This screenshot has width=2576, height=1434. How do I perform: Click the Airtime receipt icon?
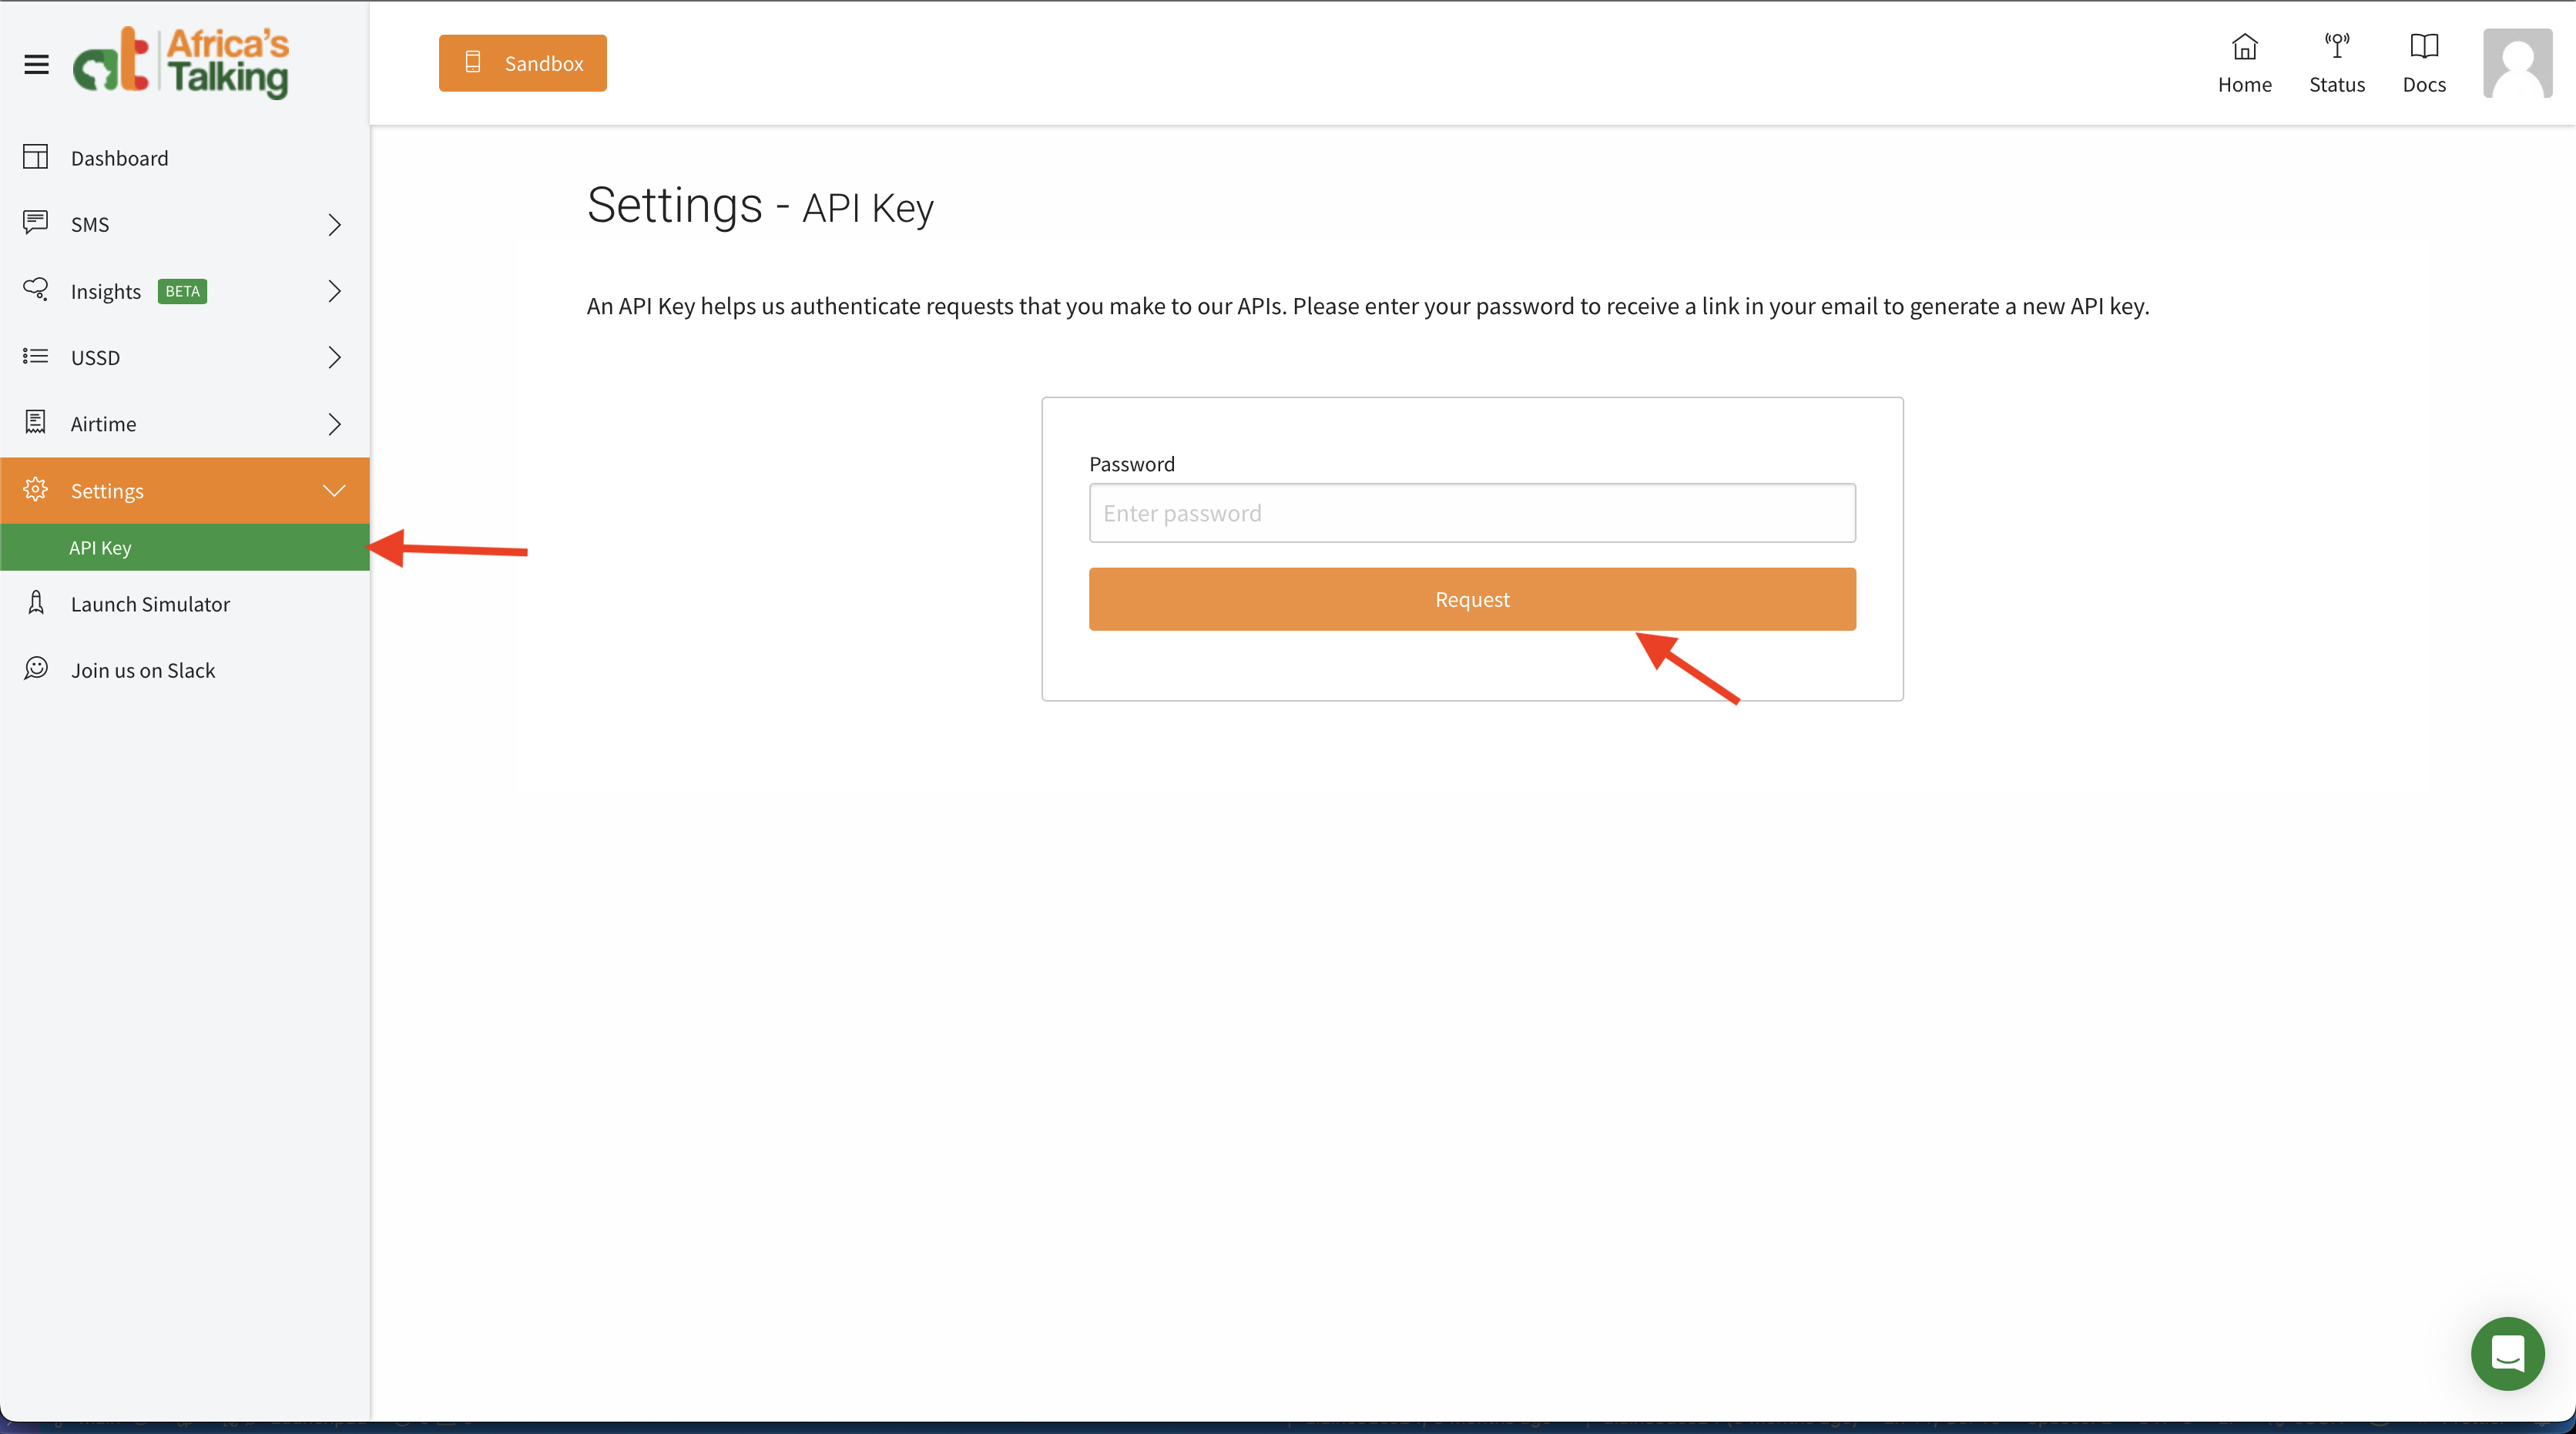click(36, 422)
